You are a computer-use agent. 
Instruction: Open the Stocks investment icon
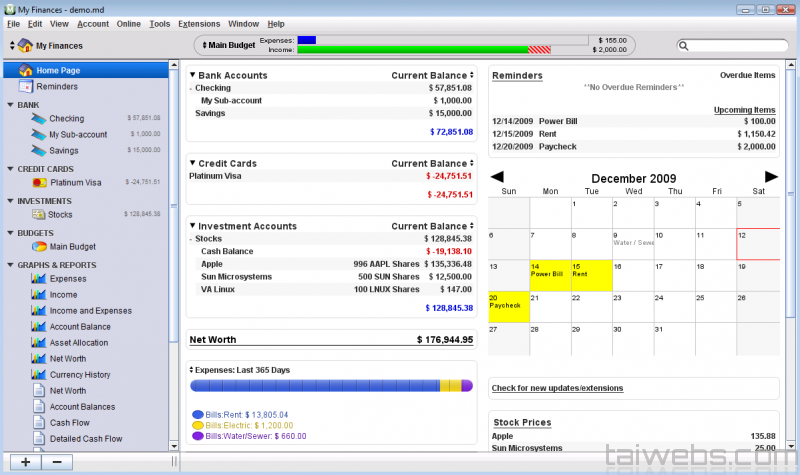39,215
